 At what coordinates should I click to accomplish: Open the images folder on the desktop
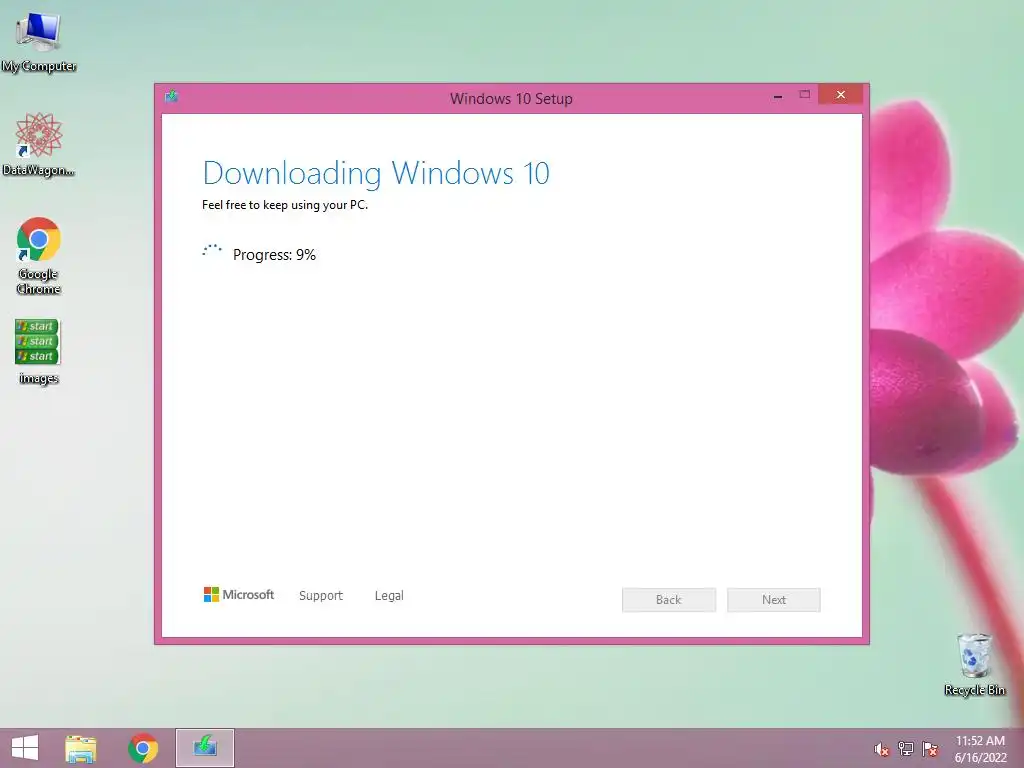tap(38, 351)
